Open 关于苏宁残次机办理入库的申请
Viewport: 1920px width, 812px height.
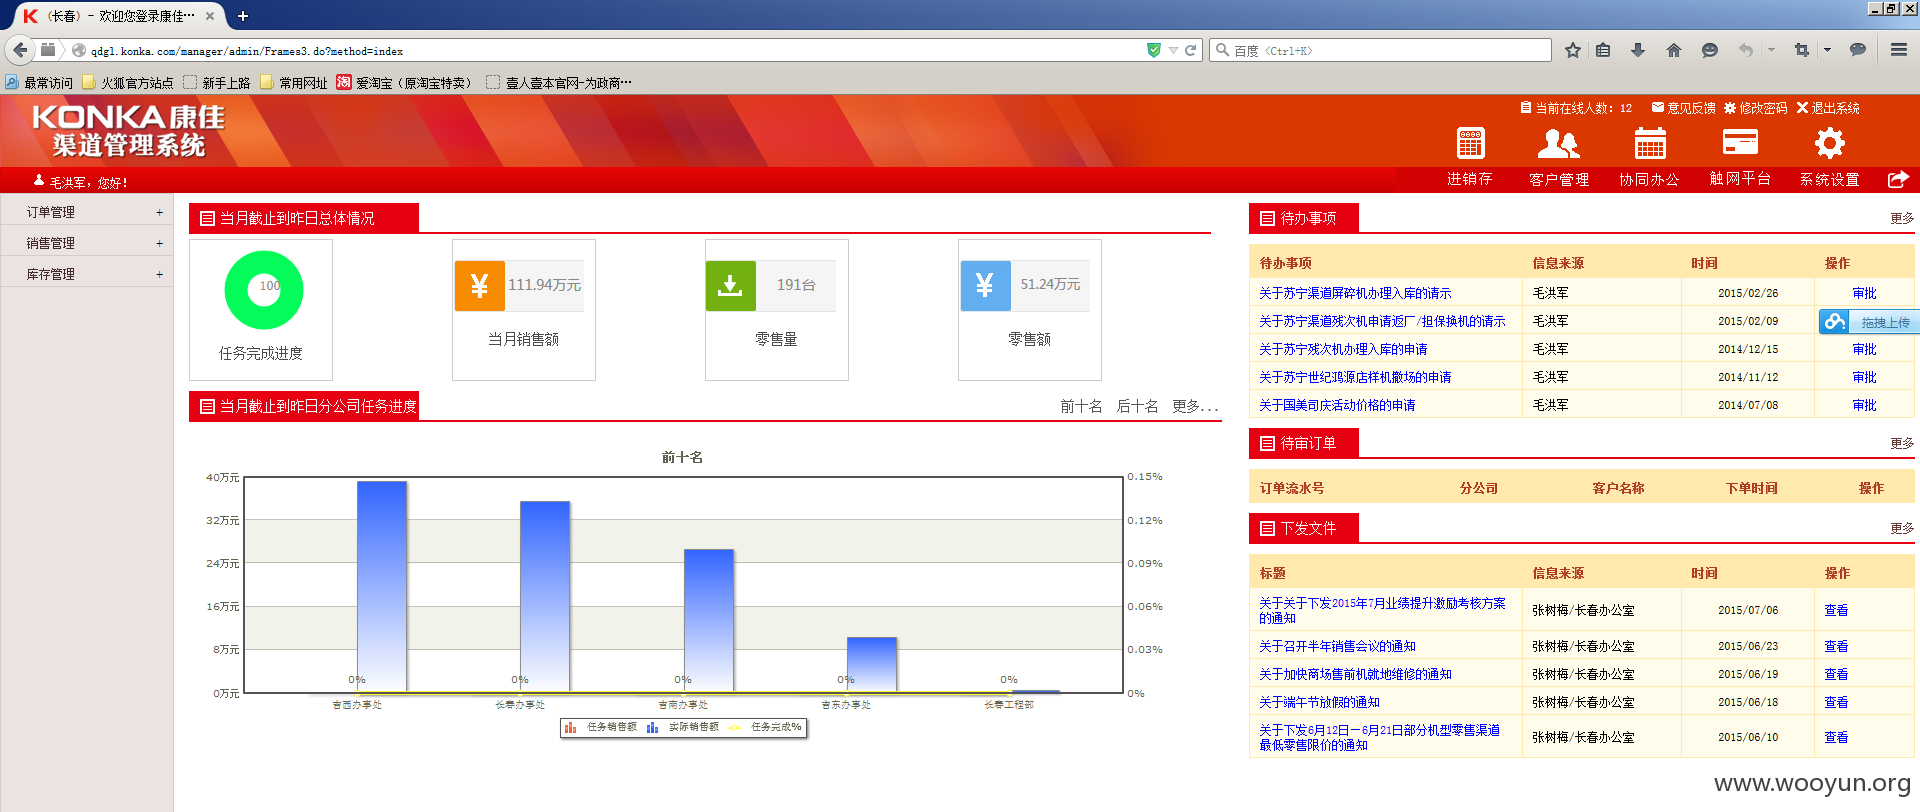(x=1343, y=349)
